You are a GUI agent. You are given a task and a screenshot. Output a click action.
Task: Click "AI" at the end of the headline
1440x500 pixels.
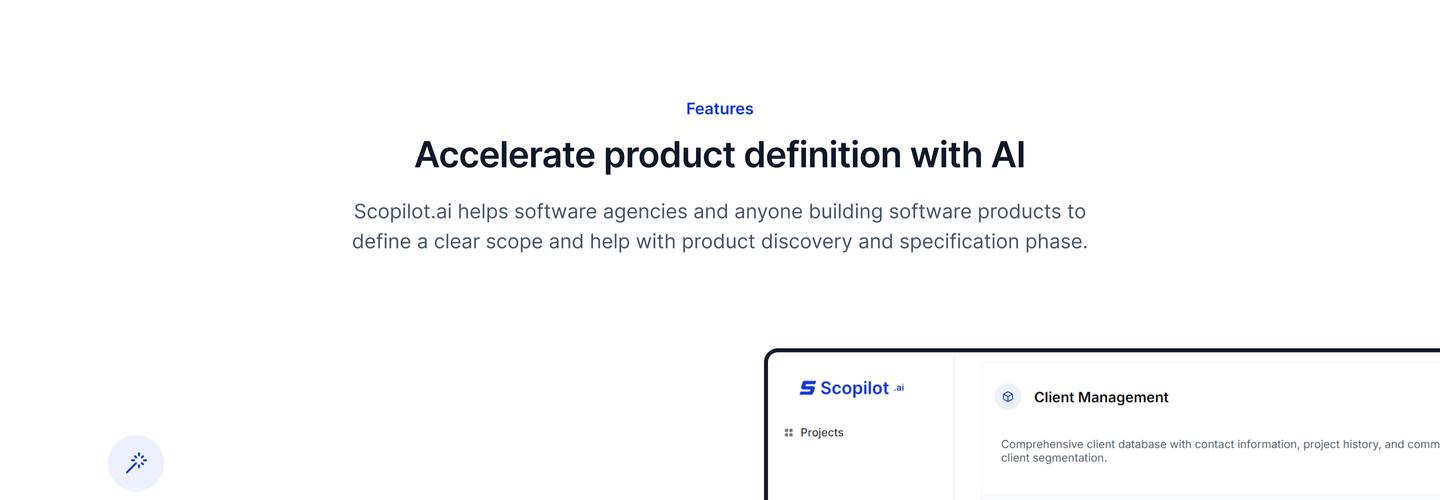(1007, 155)
